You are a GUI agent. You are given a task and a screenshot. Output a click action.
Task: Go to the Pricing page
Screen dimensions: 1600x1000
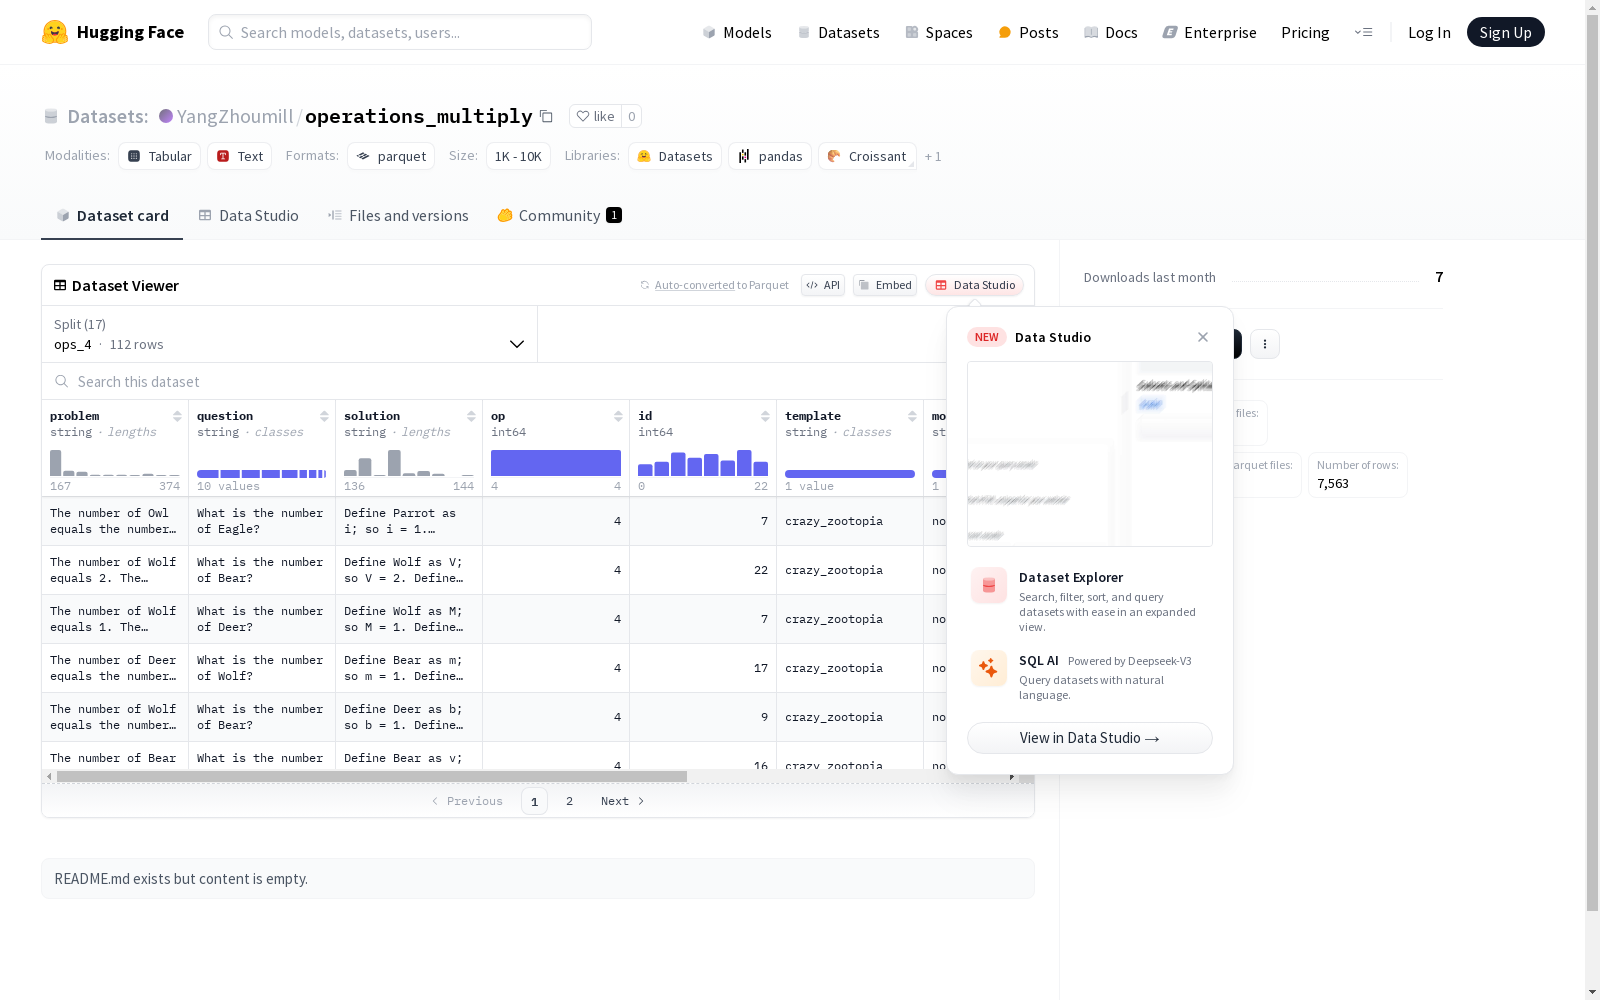[x=1305, y=32]
